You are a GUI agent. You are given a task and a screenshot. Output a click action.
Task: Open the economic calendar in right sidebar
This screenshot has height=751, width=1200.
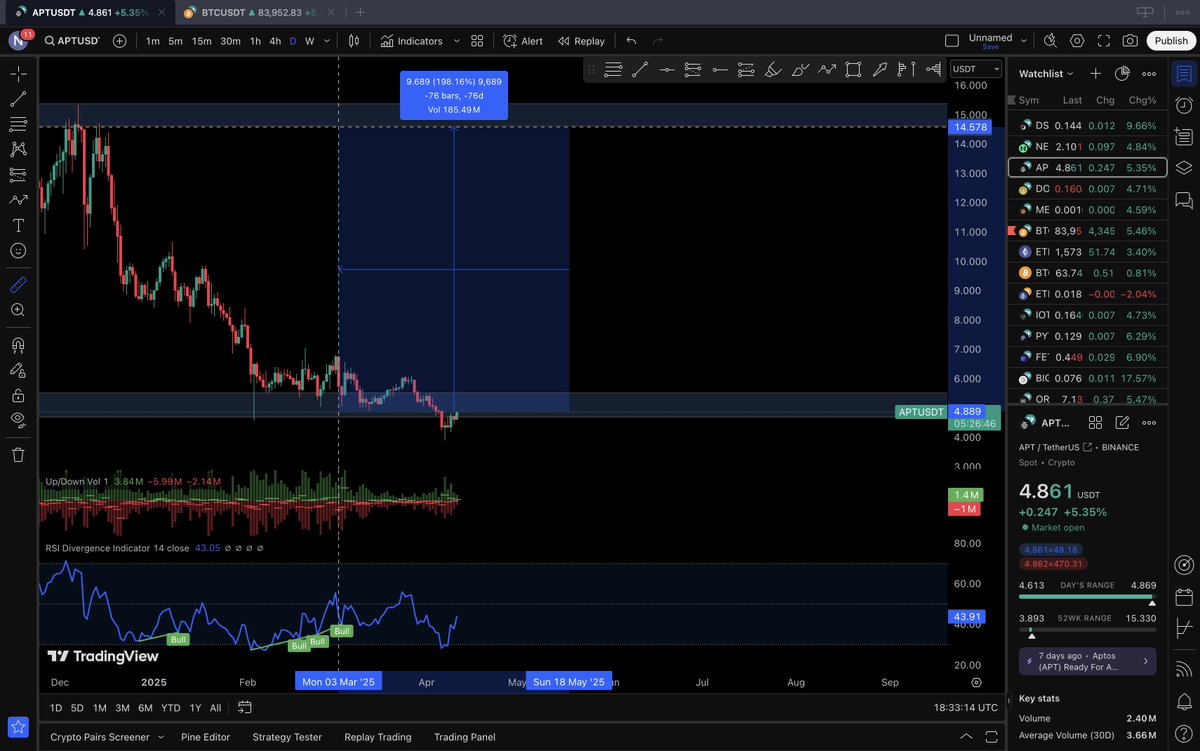[1184, 597]
